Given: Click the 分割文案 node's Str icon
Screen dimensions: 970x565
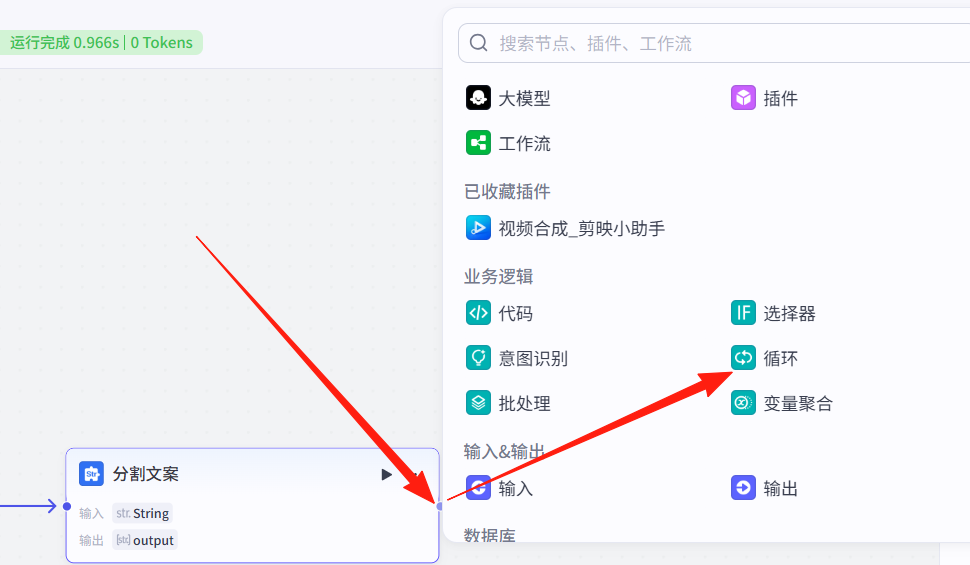Looking at the screenshot, I should point(92,474).
